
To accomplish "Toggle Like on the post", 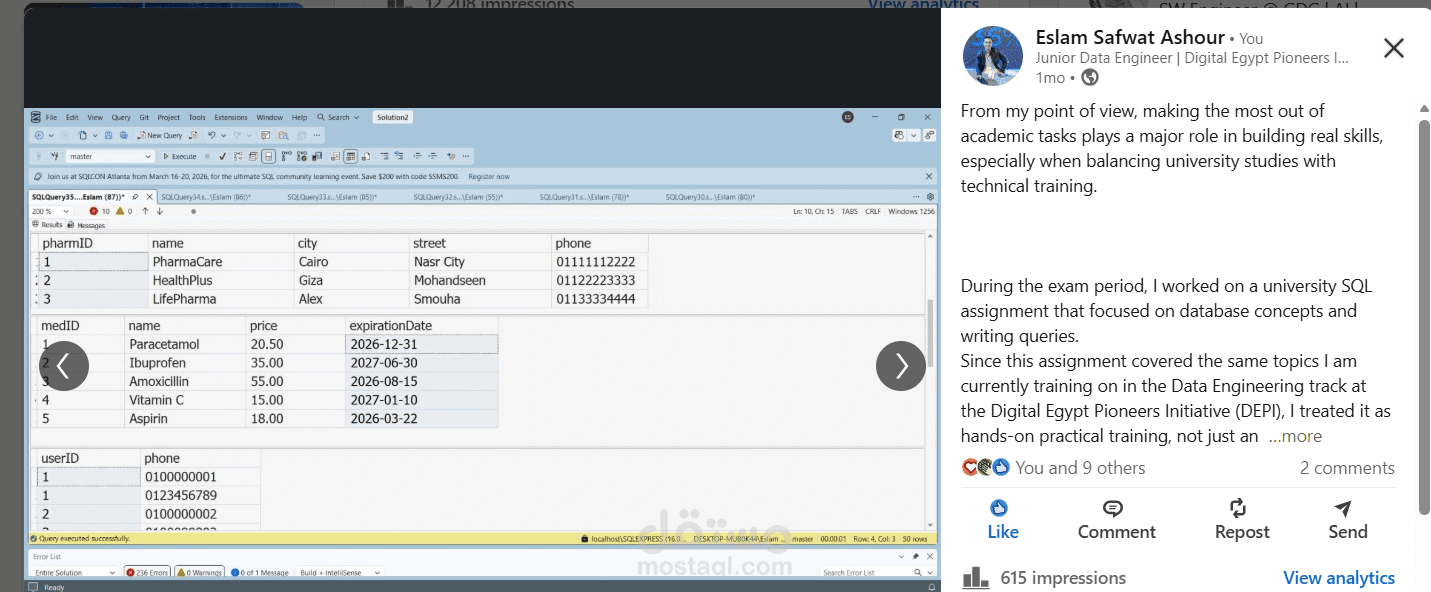I will [x=1002, y=520].
